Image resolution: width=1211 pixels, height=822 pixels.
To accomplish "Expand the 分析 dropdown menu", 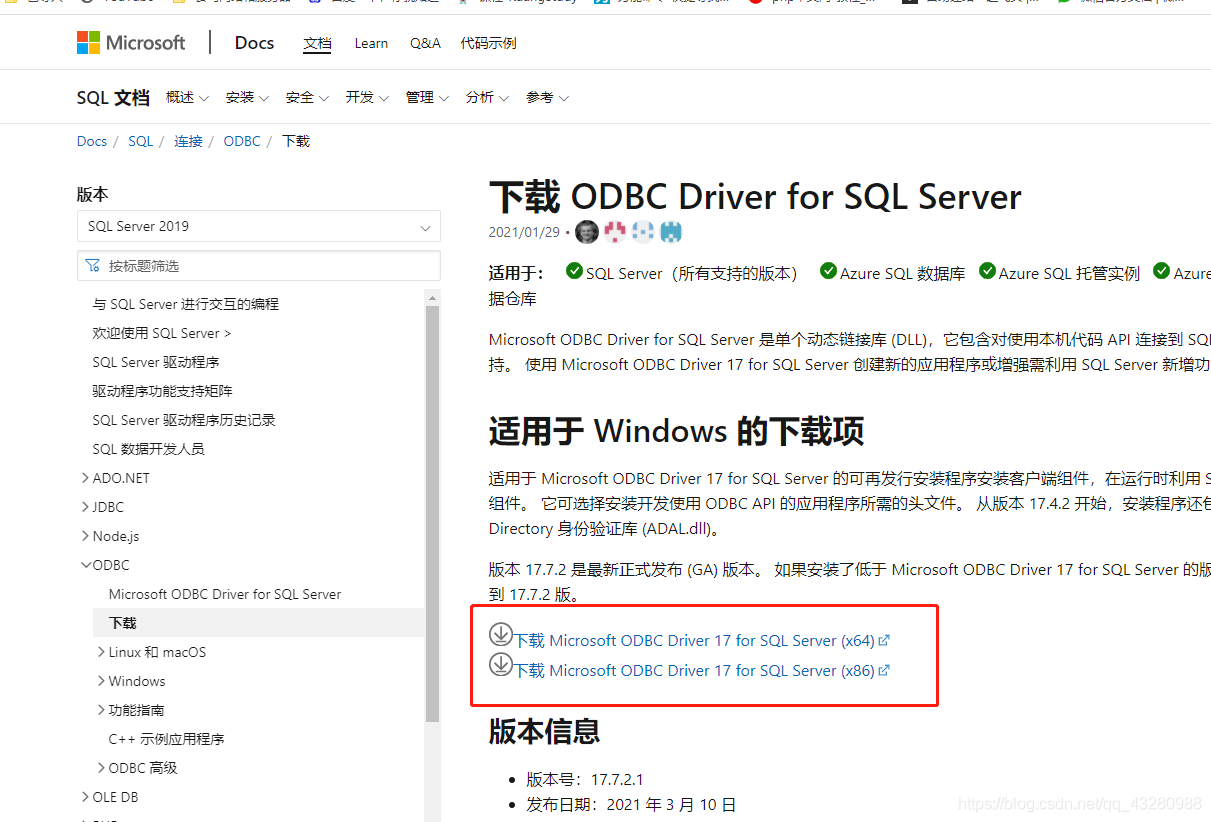I will (487, 97).
